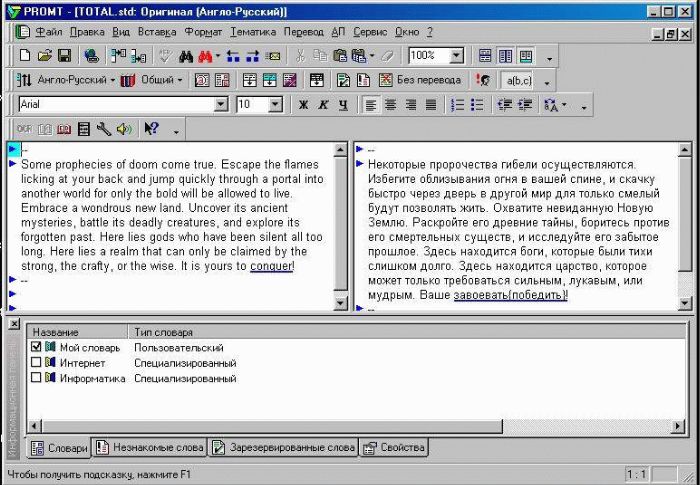Click the decrease indent icon
This screenshot has width=700, height=485.
[504, 105]
